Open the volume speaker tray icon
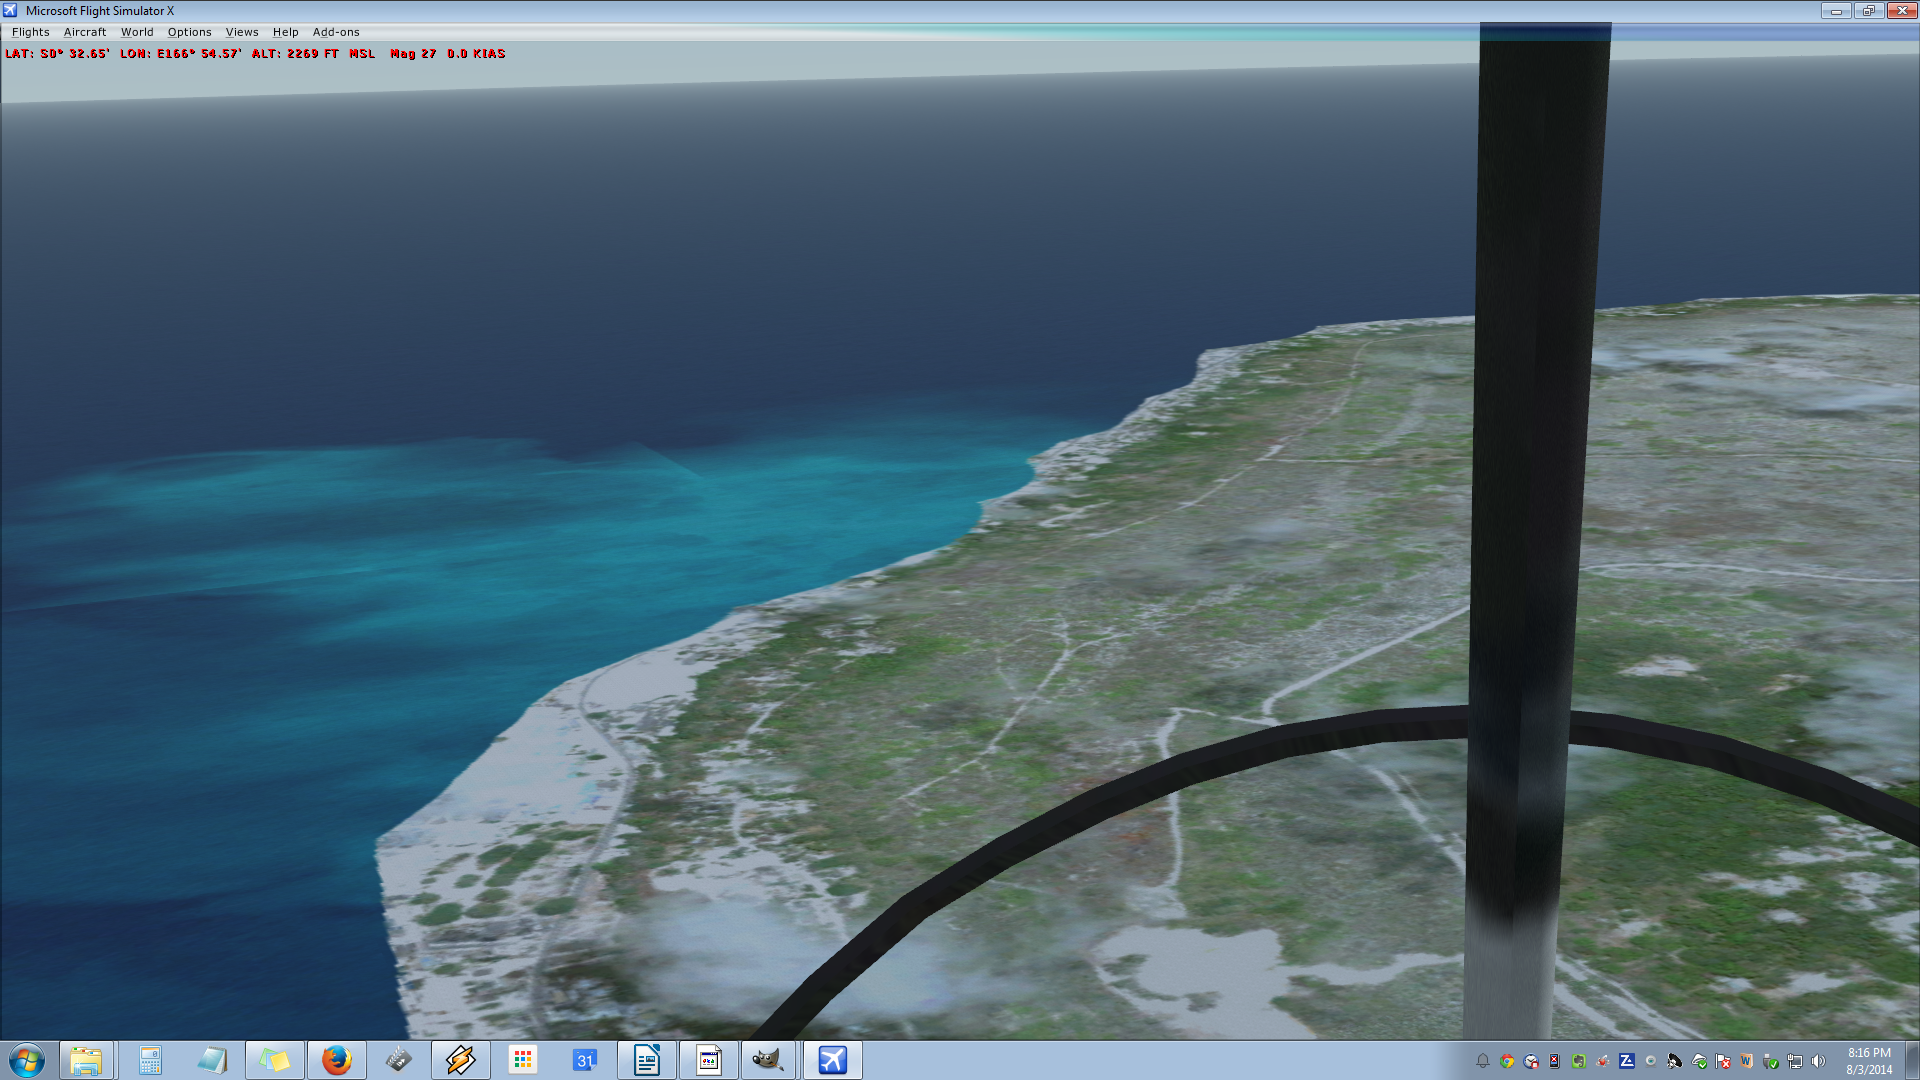This screenshot has width=1920, height=1080. click(x=1818, y=1061)
